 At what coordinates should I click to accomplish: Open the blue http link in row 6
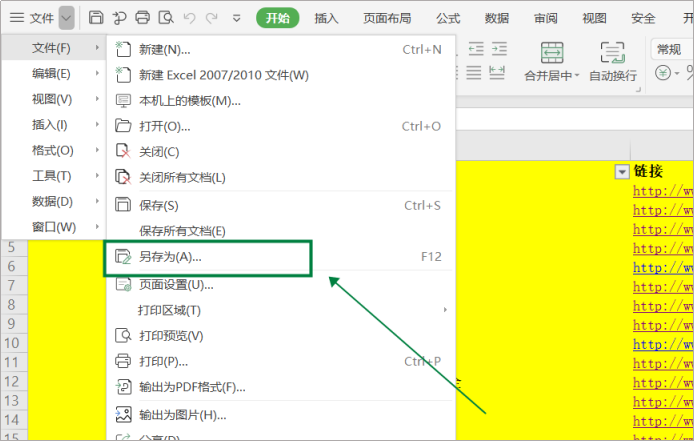pyautogui.click(x=663, y=267)
